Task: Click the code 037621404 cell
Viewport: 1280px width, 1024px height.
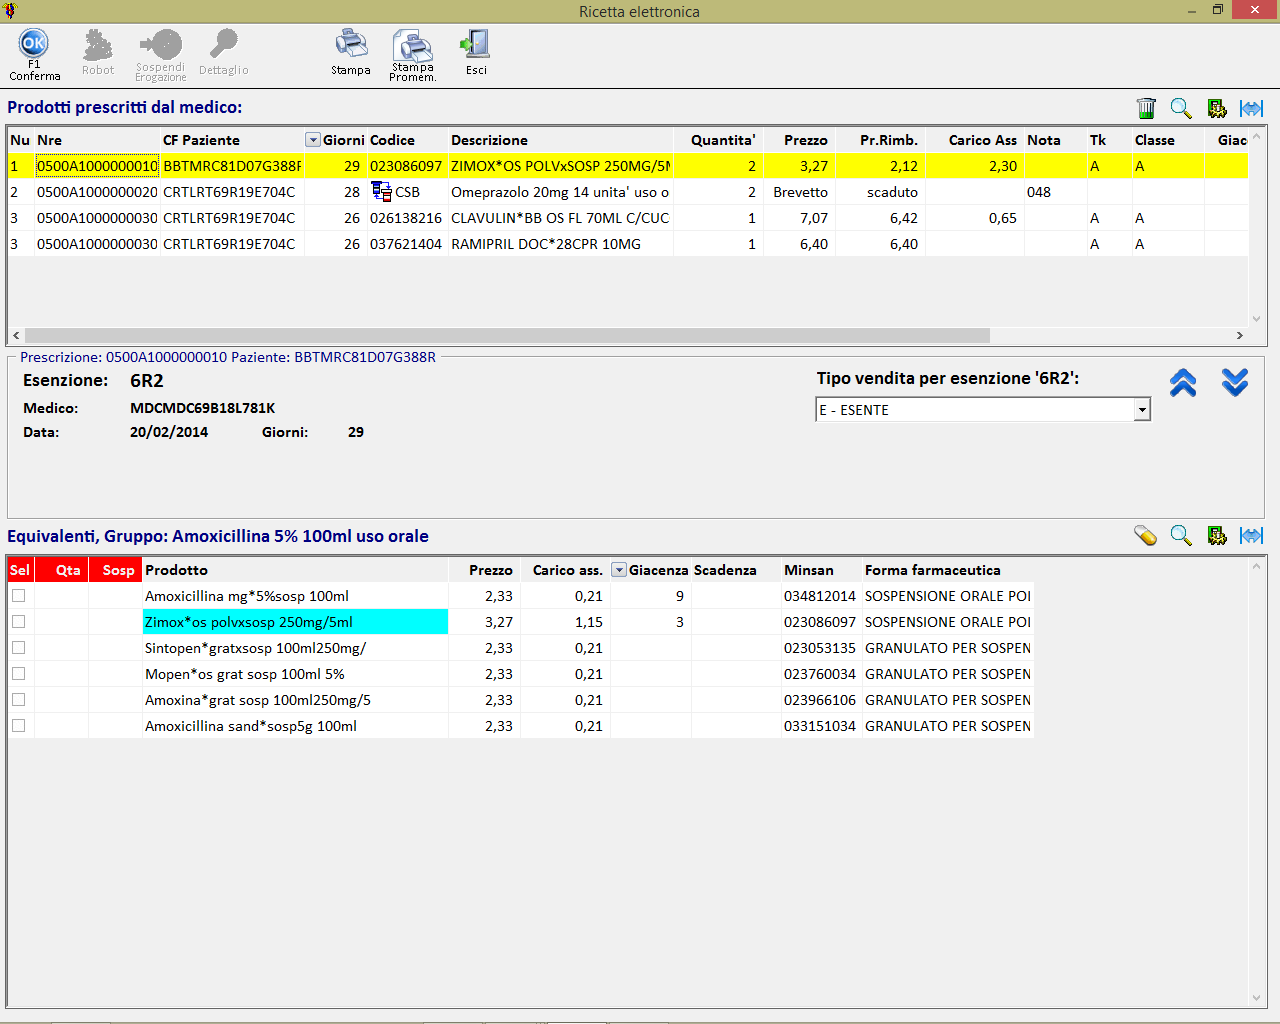Action: [x=406, y=244]
